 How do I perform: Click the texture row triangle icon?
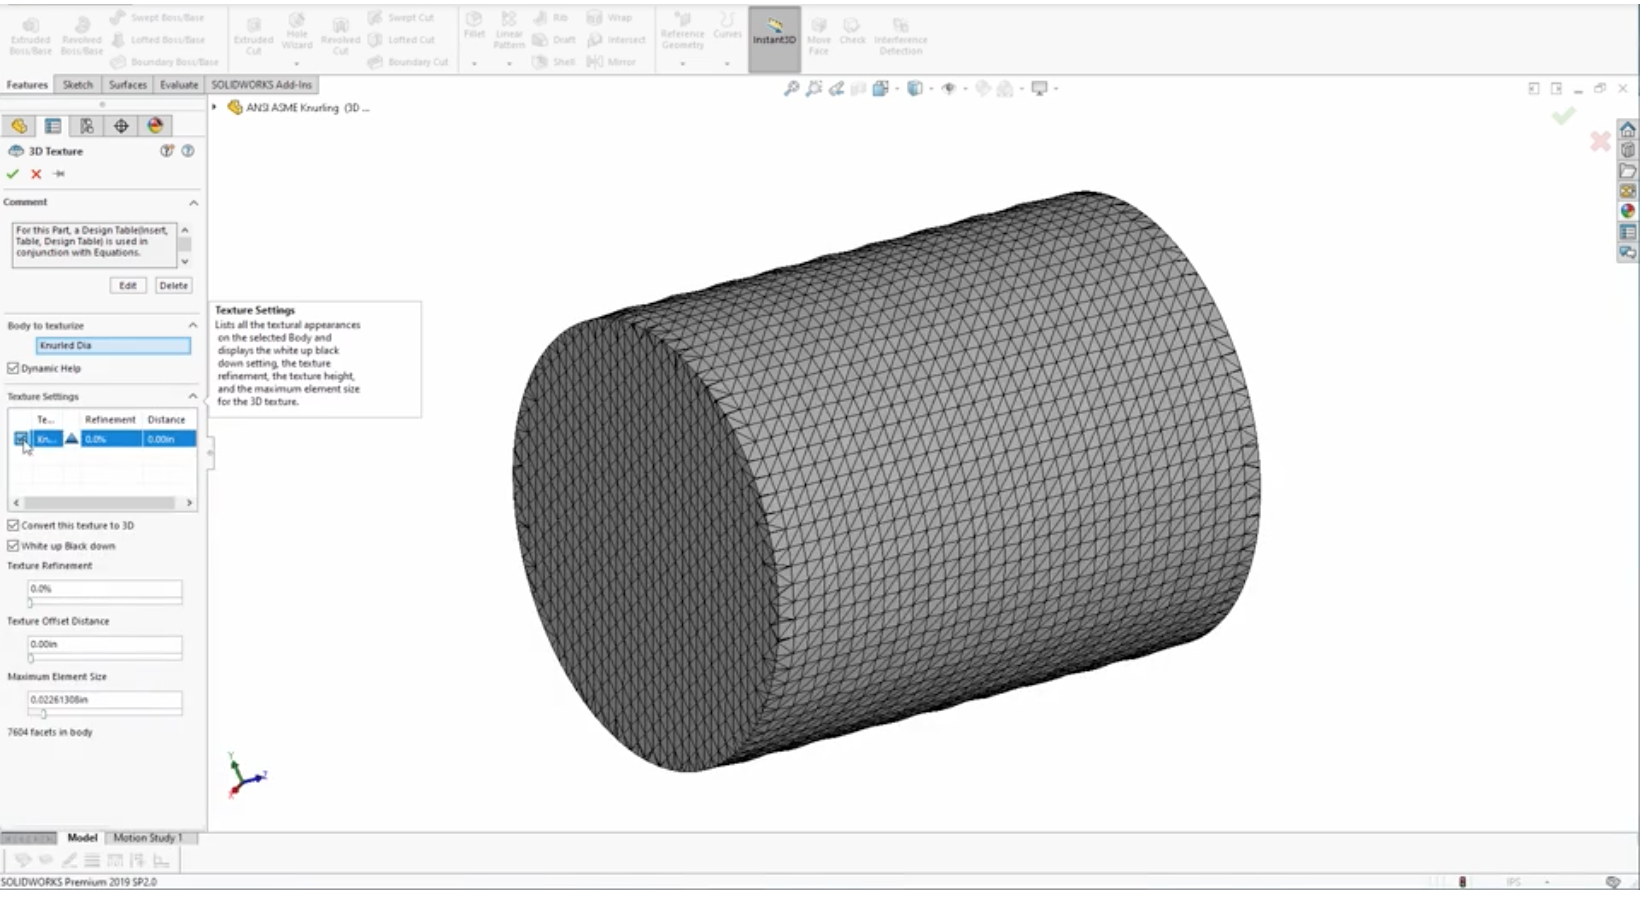pos(72,439)
